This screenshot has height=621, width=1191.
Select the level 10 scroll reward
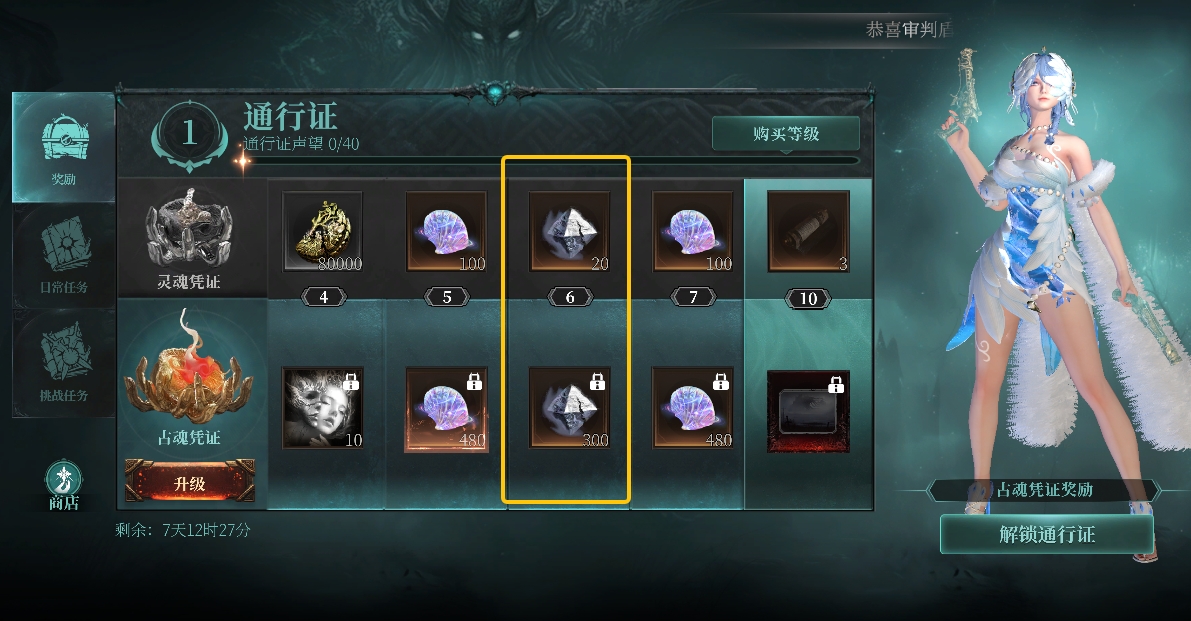pyautogui.click(x=808, y=232)
